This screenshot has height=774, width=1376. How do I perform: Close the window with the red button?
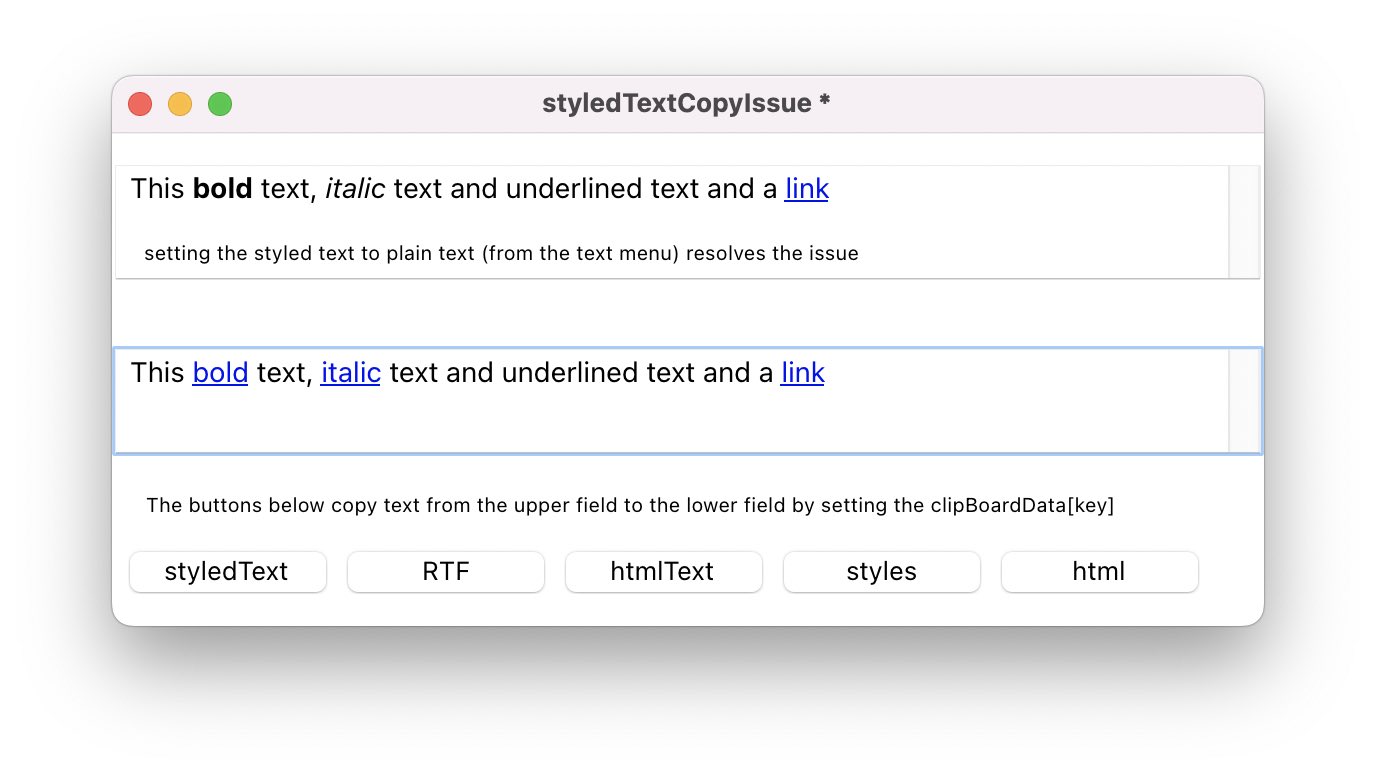140,104
